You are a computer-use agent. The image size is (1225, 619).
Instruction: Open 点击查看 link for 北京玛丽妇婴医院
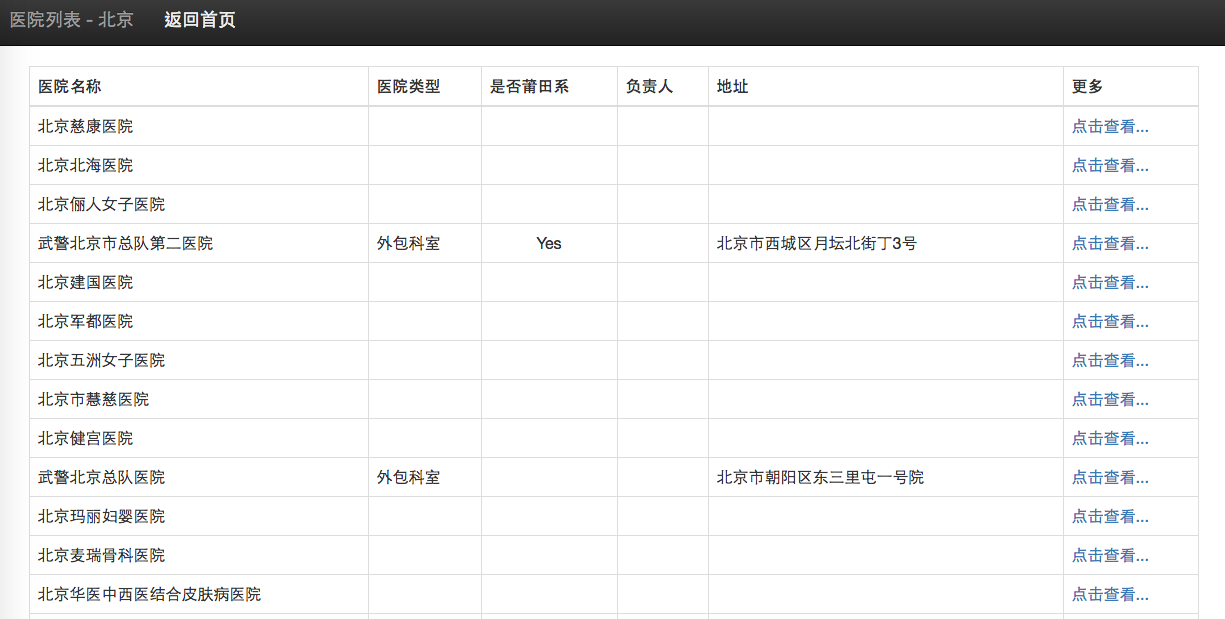point(1110,516)
